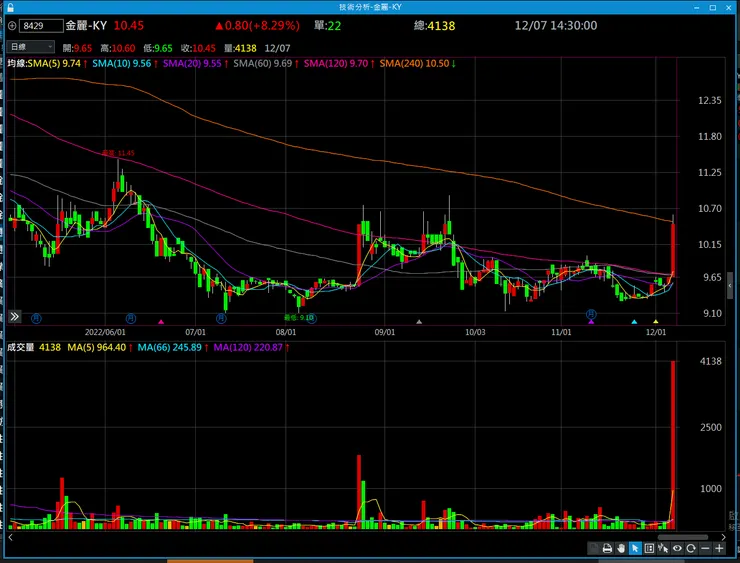Screen dimensions: 740x563
Task: Click the 12.35 price axis label
Action: [x=710, y=100]
